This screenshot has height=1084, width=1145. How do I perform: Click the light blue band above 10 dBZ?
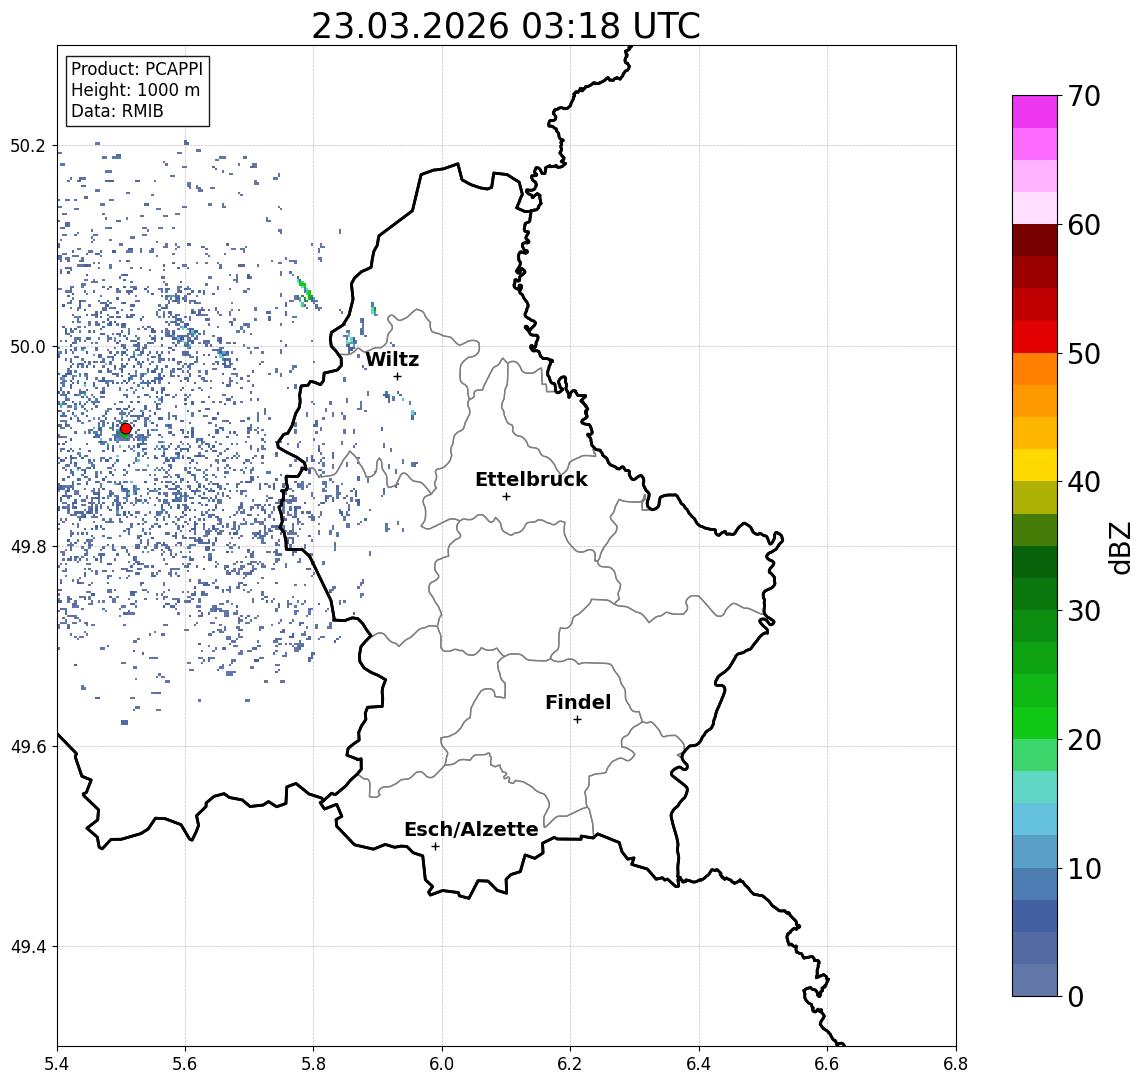(1035, 851)
